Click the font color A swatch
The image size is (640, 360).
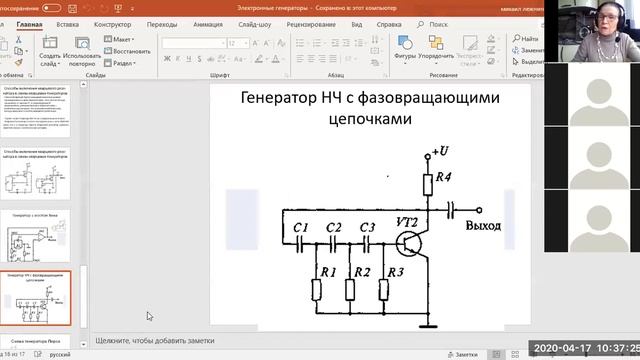coord(276,59)
